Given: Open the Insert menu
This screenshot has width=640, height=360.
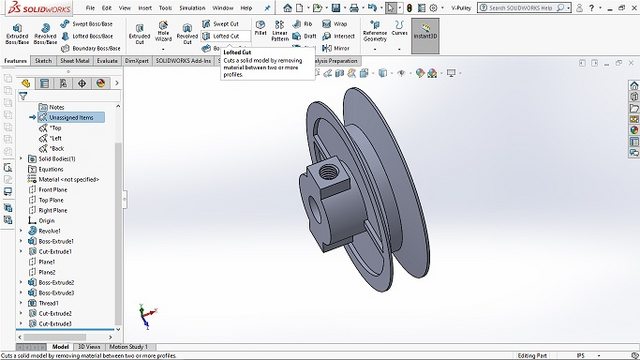Looking at the screenshot, I should tap(145, 8).
